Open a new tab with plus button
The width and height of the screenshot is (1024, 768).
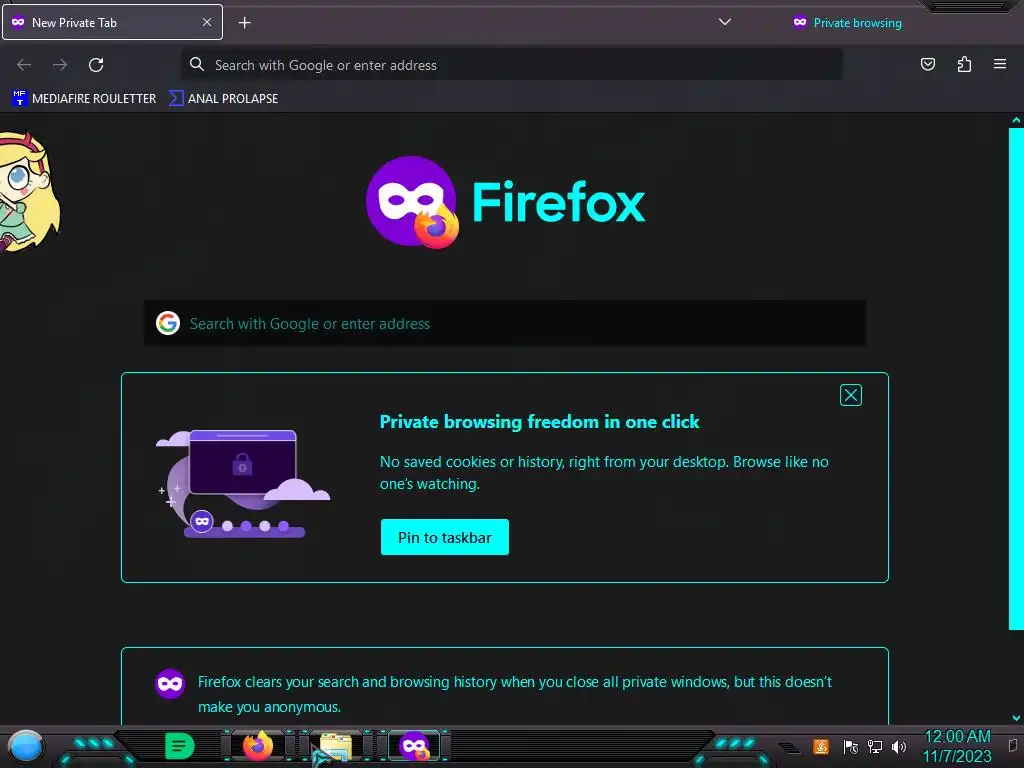pyautogui.click(x=244, y=23)
